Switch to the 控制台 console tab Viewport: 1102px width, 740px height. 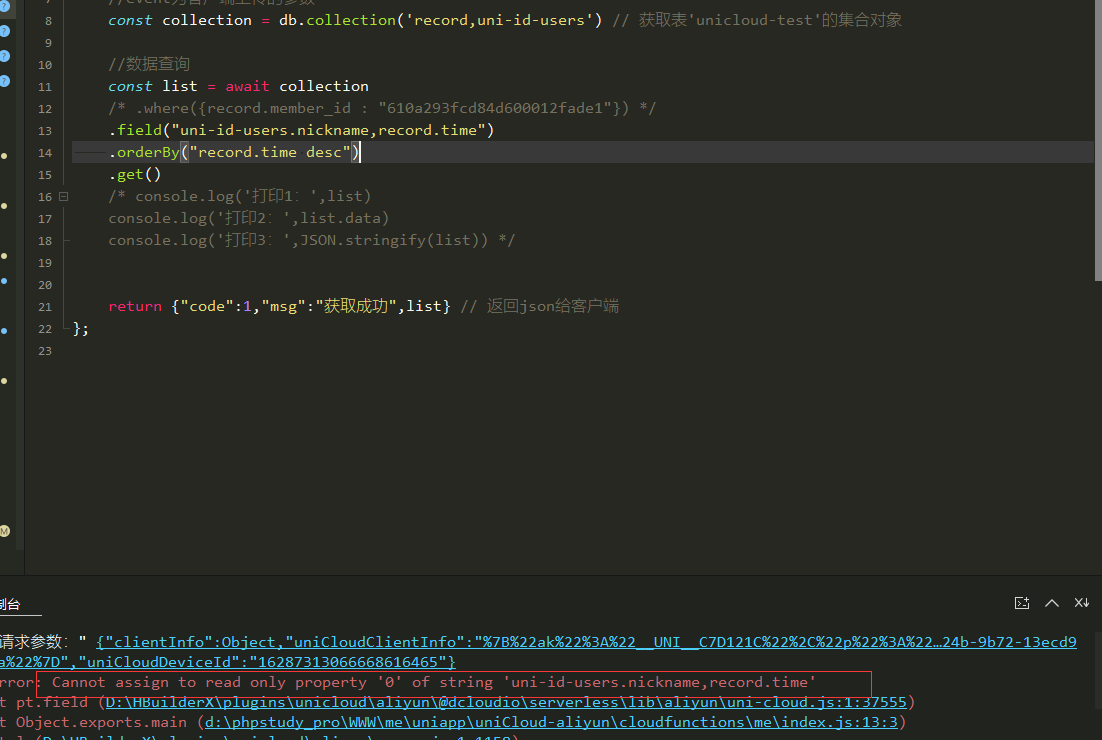click(10, 604)
